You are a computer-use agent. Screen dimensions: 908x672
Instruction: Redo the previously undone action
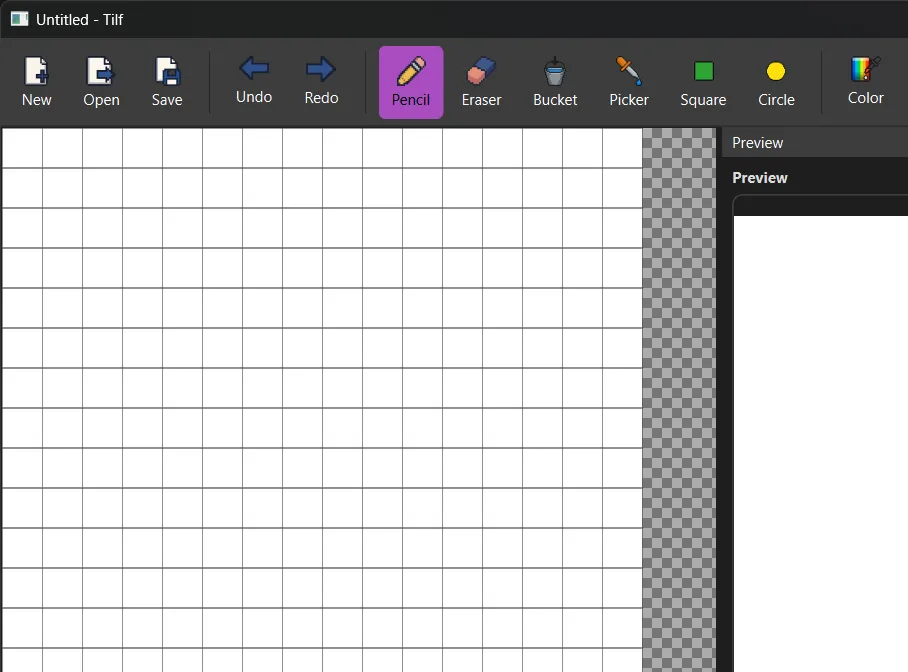click(x=320, y=82)
